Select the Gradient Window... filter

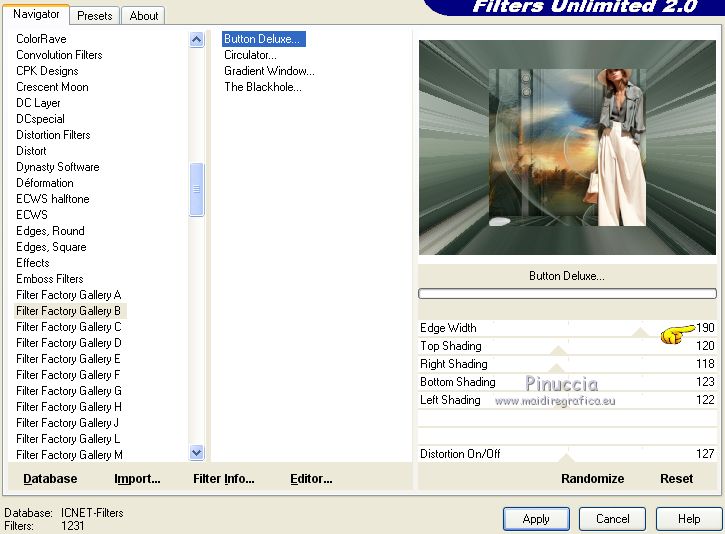(x=270, y=71)
